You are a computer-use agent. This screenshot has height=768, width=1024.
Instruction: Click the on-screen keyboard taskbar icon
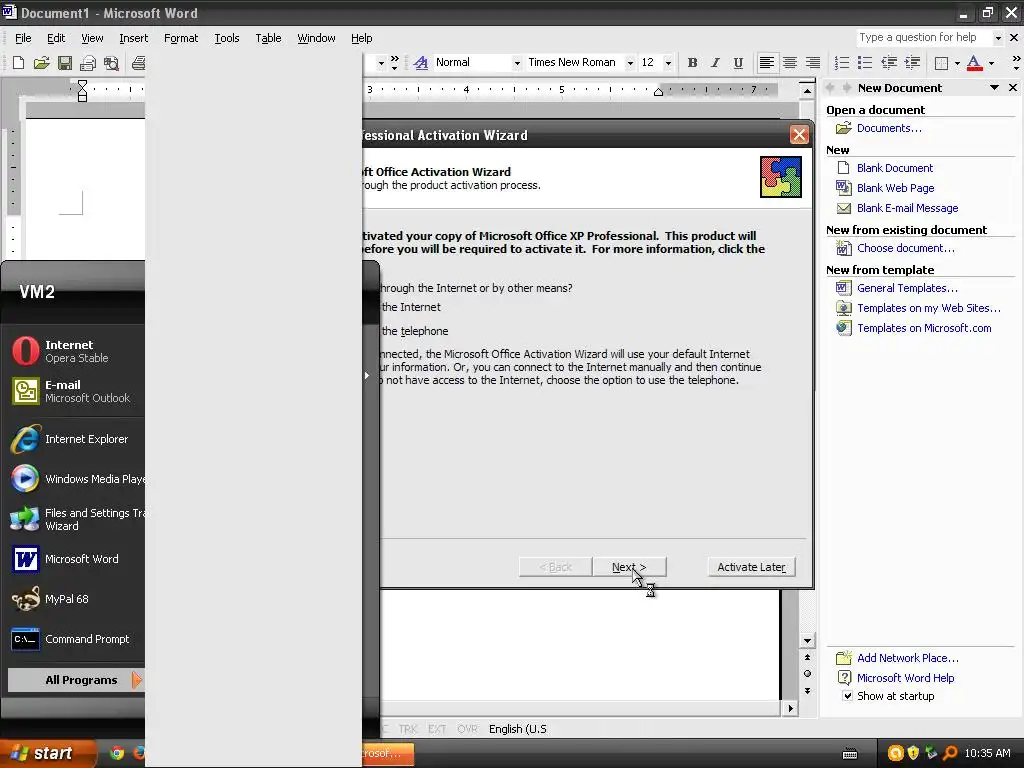coord(850,754)
